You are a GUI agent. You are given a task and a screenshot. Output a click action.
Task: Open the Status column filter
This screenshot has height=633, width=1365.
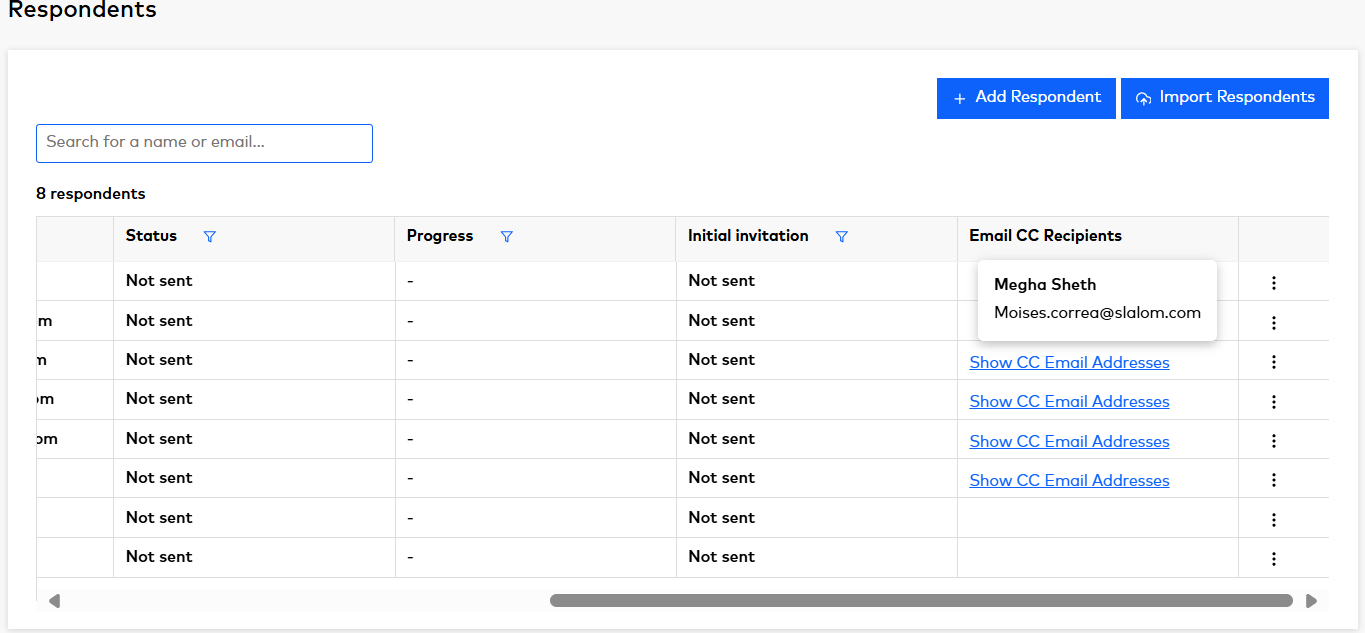[x=209, y=237]
